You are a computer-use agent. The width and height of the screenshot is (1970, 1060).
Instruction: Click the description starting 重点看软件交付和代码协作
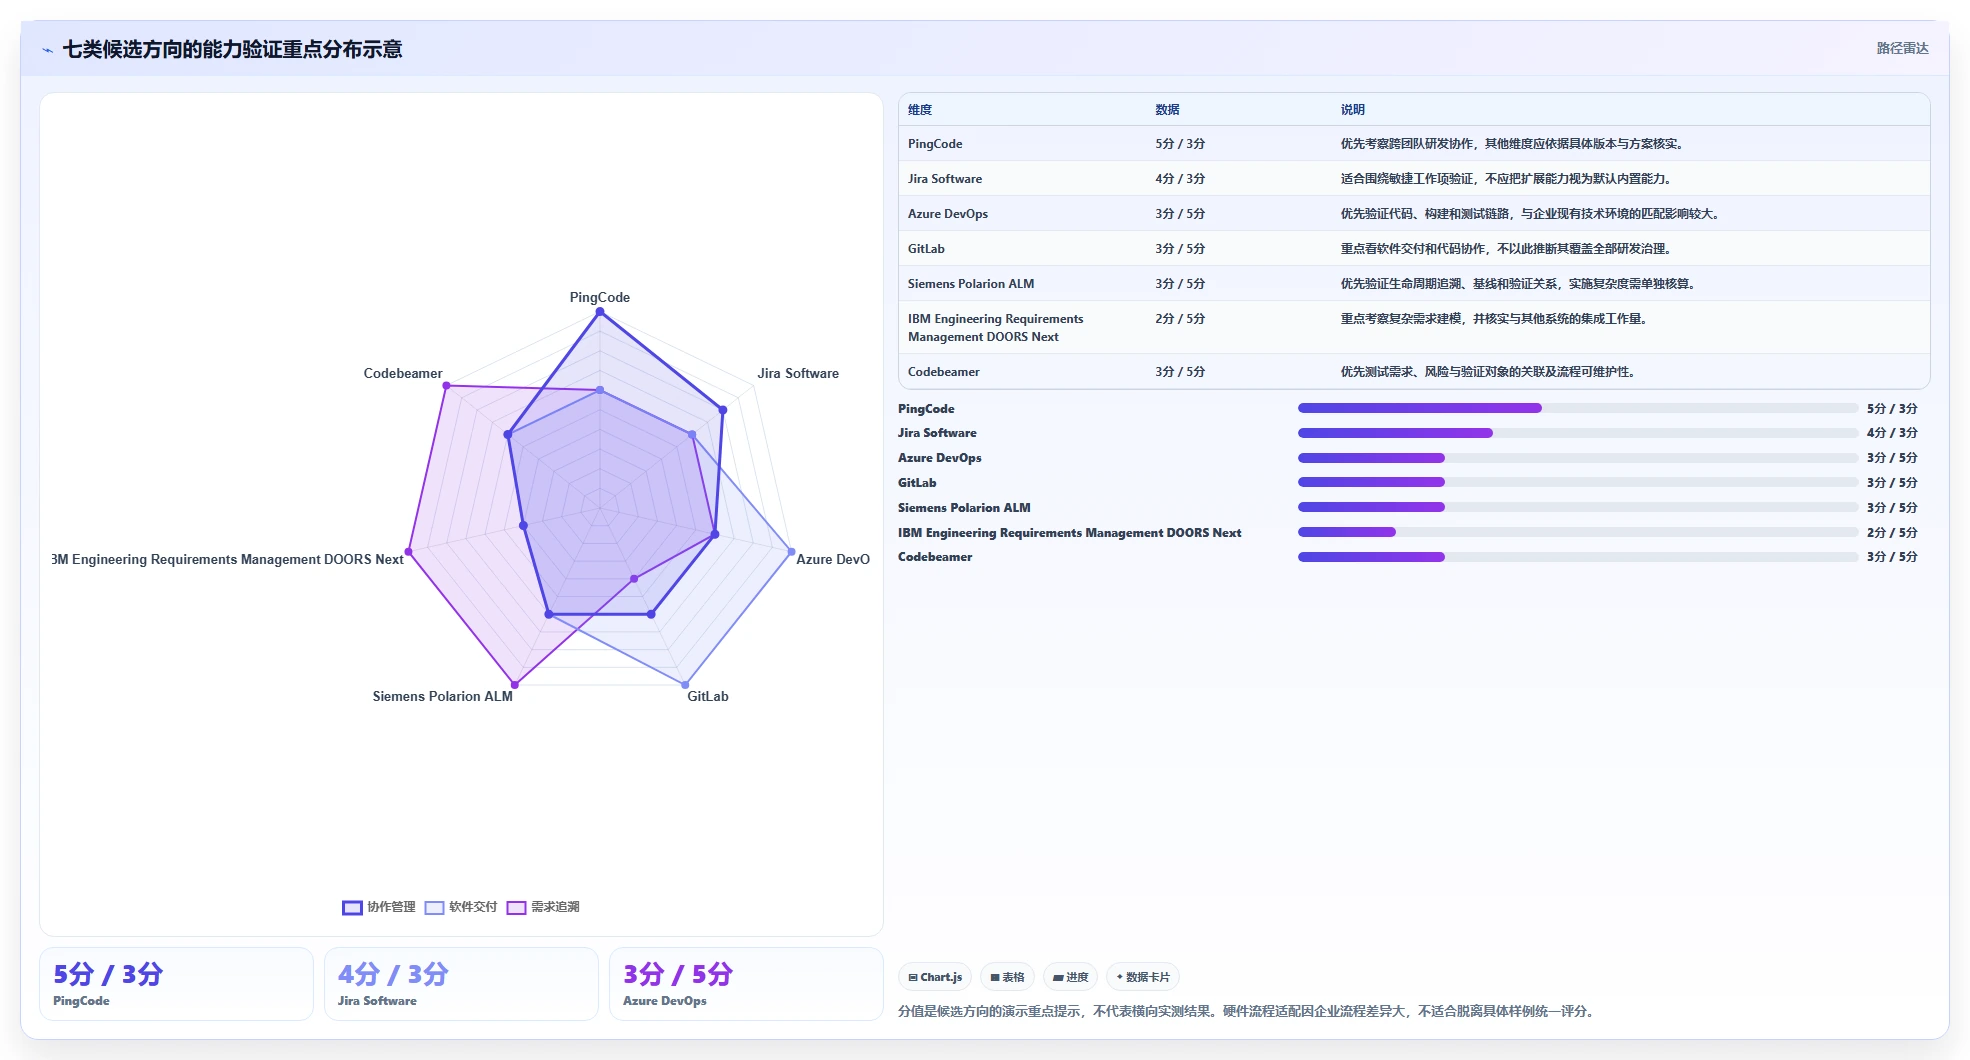coord(1509,249)
